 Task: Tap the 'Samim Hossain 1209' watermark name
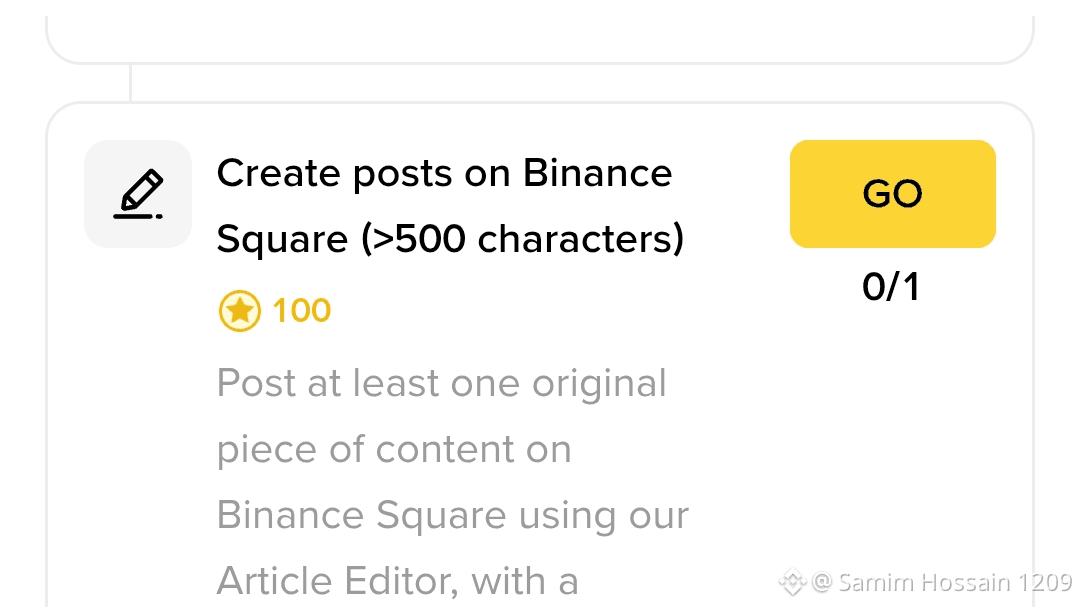[x=955, y=581]
